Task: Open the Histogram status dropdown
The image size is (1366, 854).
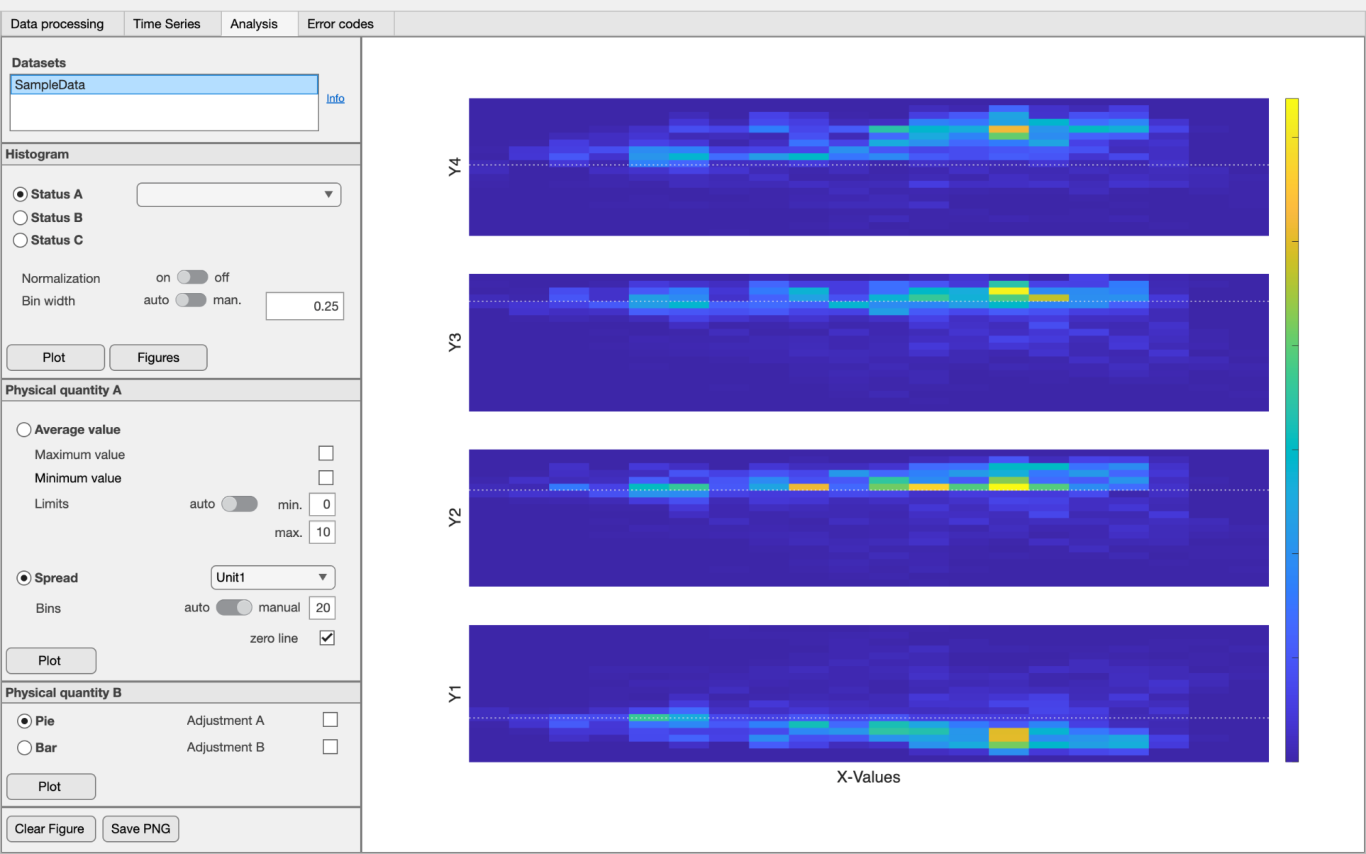Action: [238, 194]
